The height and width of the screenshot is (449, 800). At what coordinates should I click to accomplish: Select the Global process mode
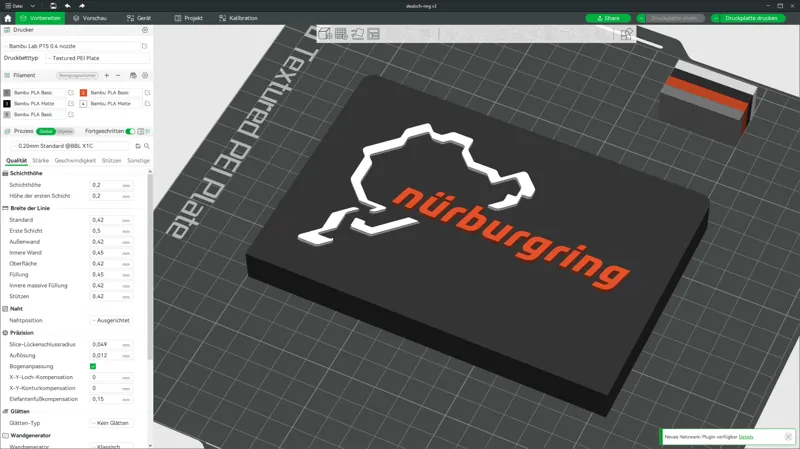(46, 131)
